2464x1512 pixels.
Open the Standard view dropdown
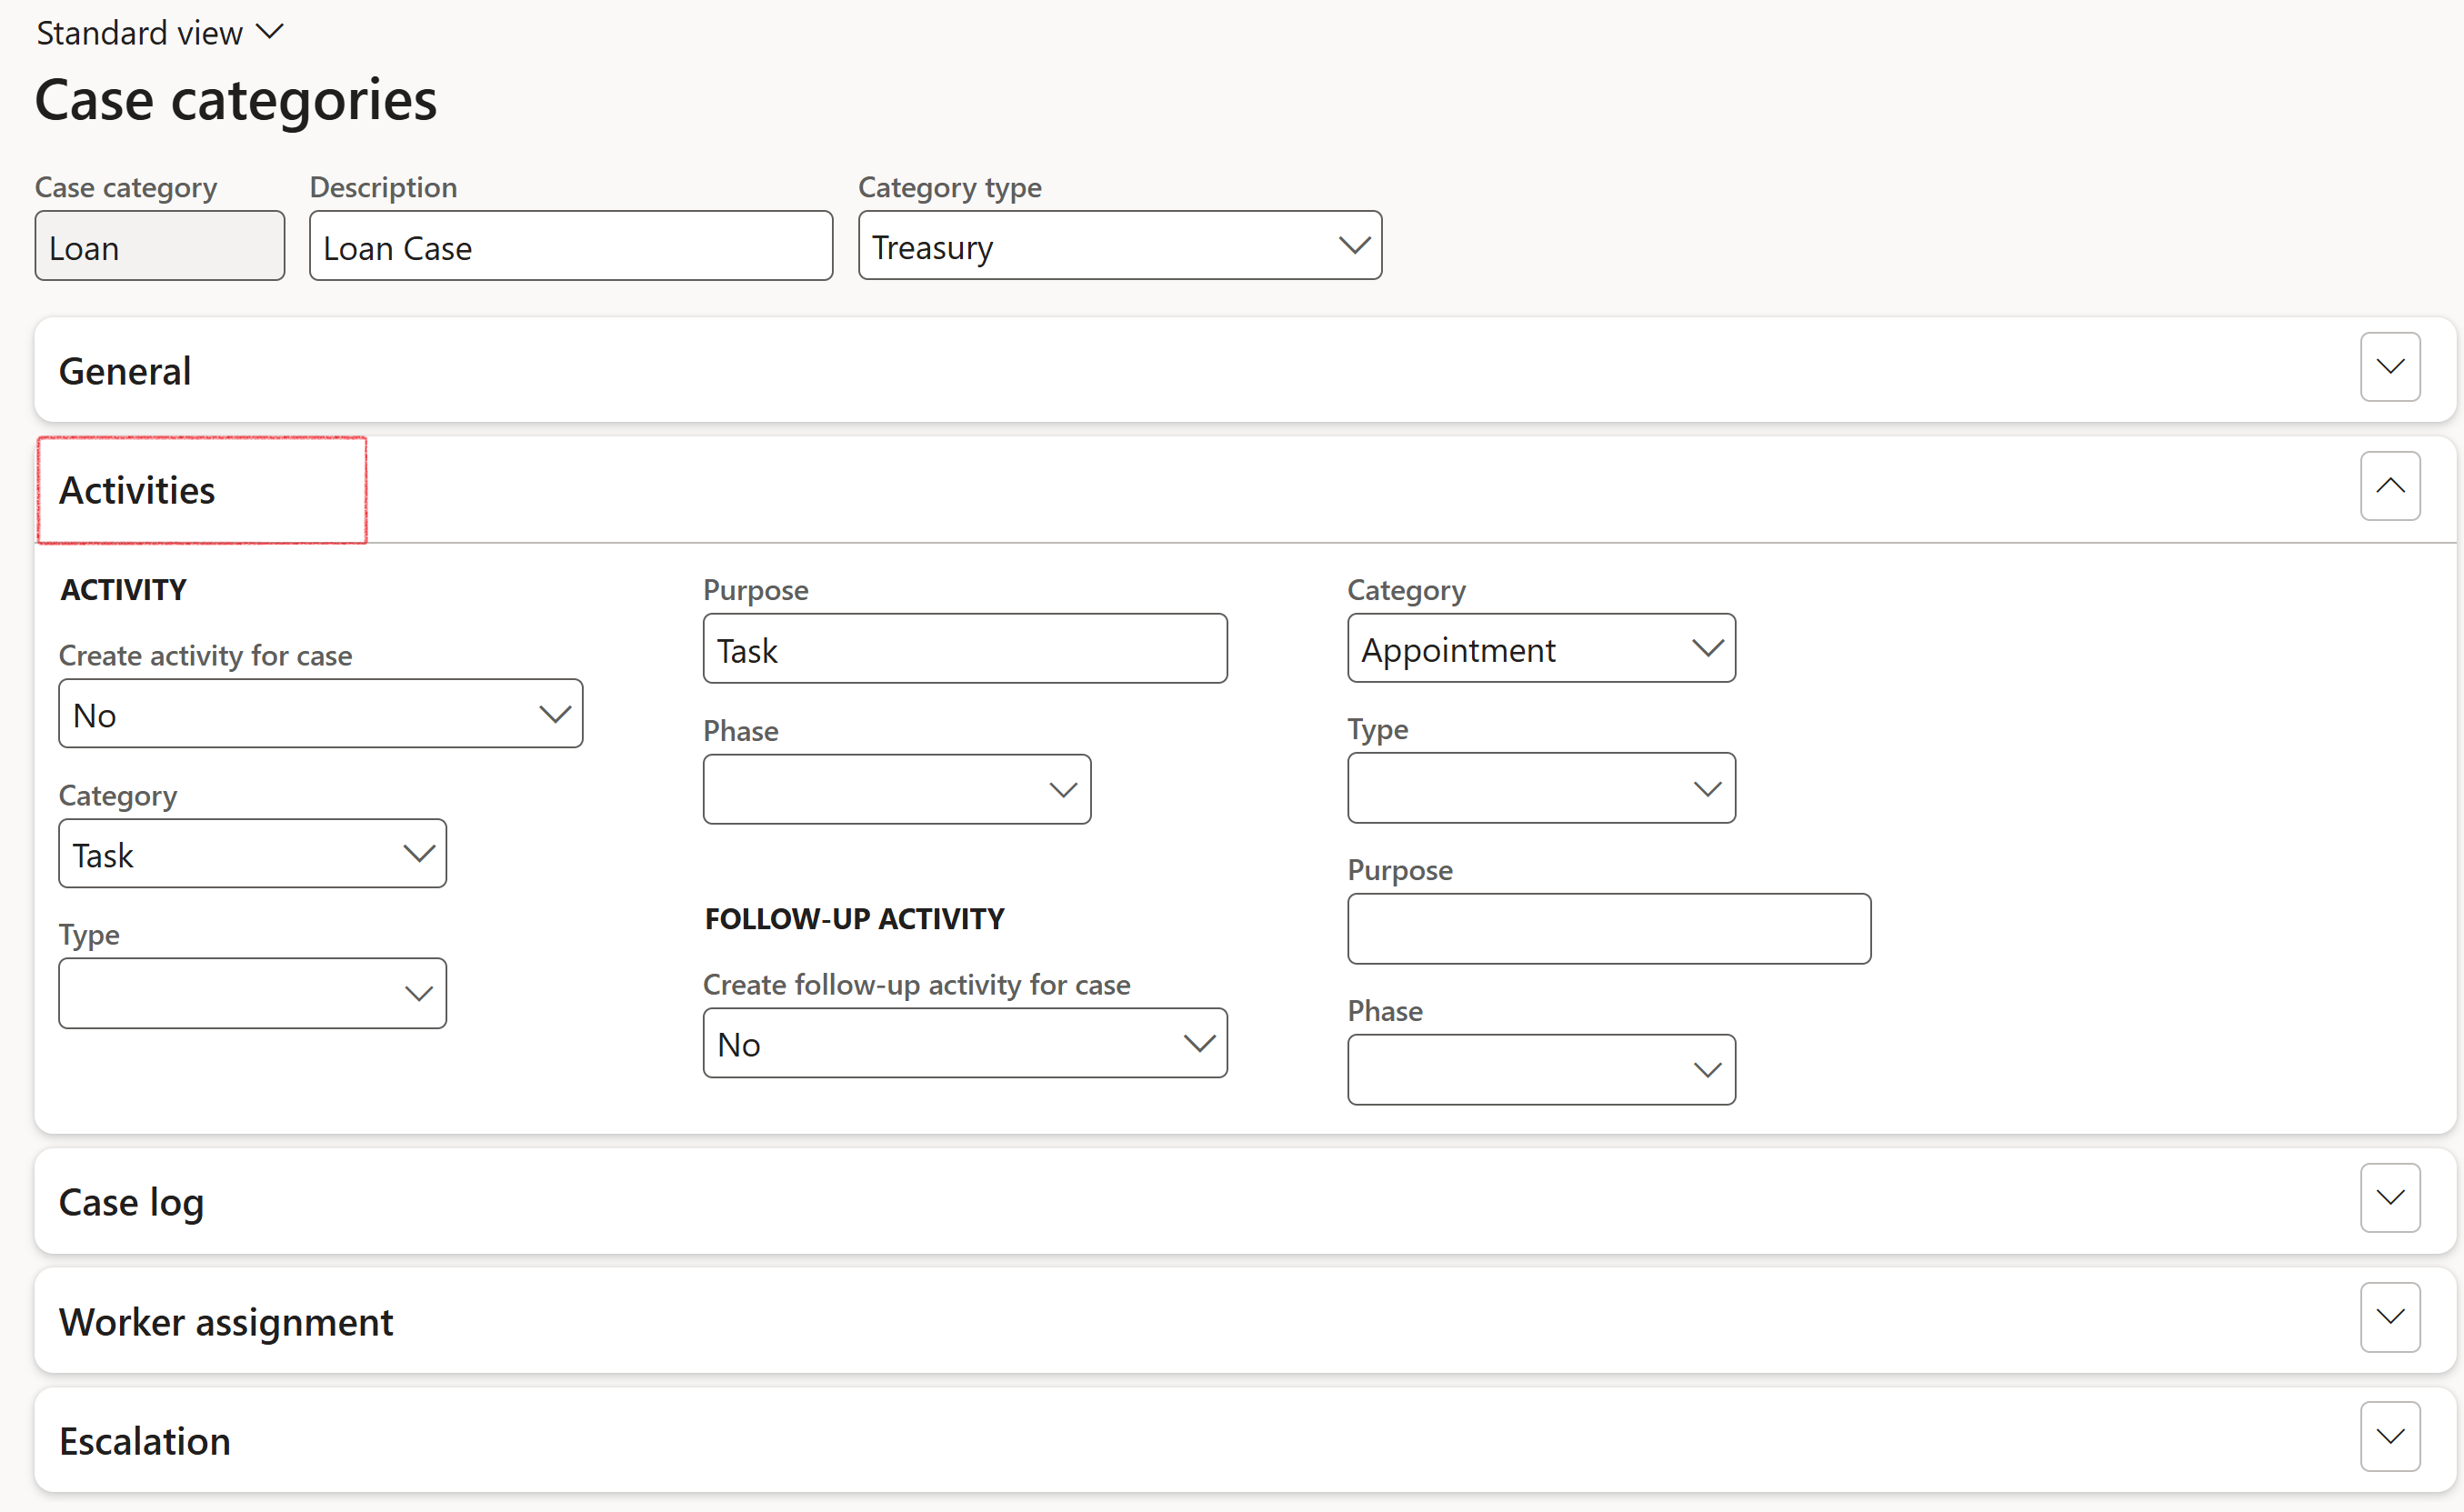tap(160, 33)
